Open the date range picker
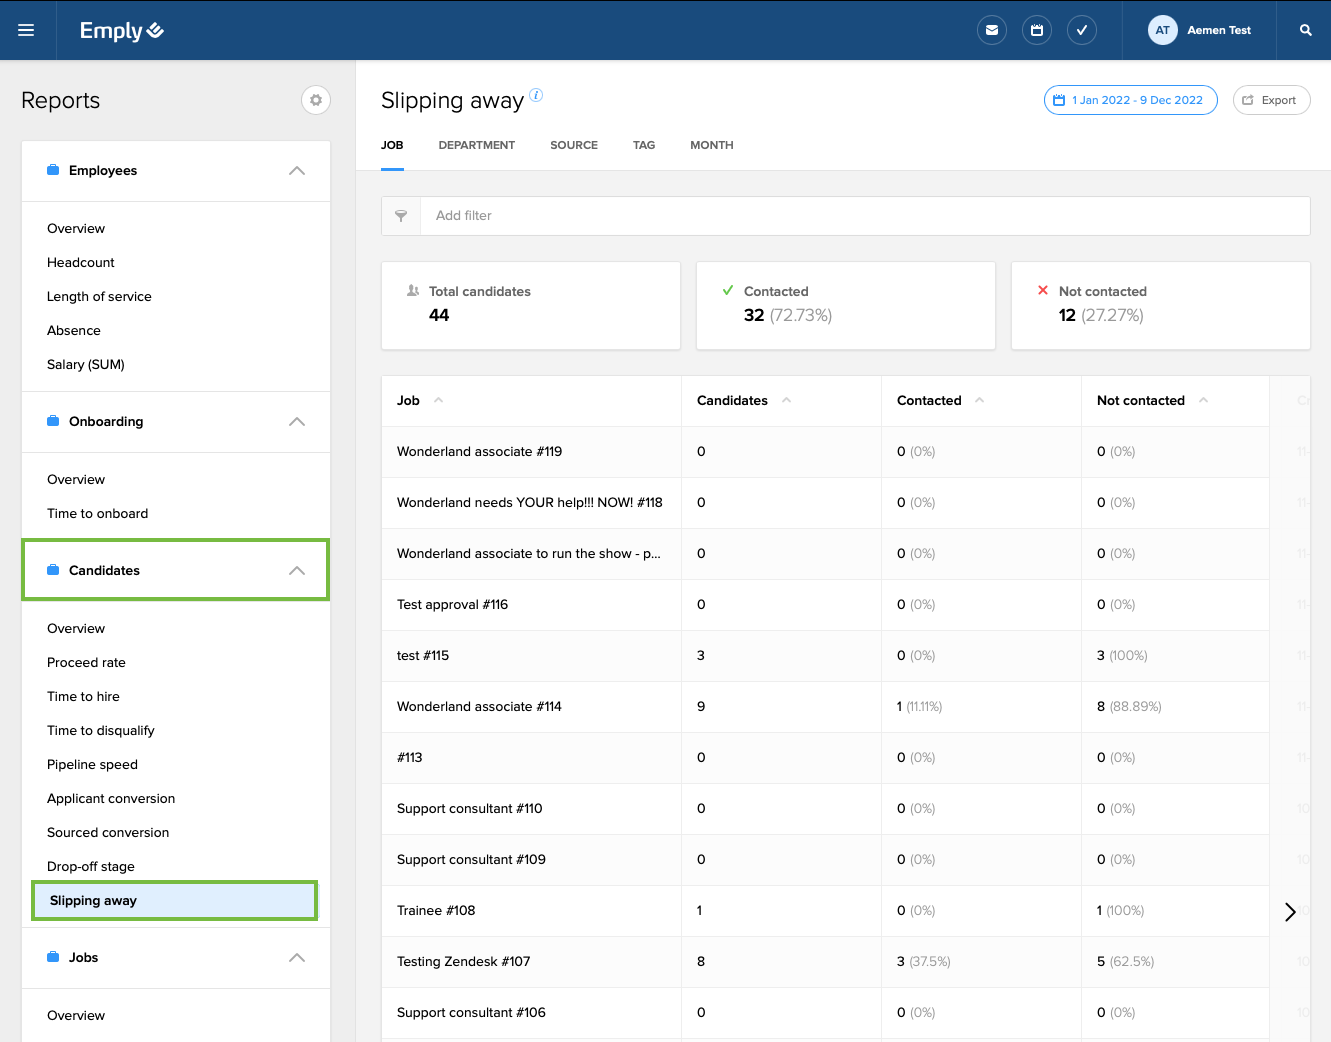The width and height of the screenshot is (1331, 1042). coord(1130,100)
